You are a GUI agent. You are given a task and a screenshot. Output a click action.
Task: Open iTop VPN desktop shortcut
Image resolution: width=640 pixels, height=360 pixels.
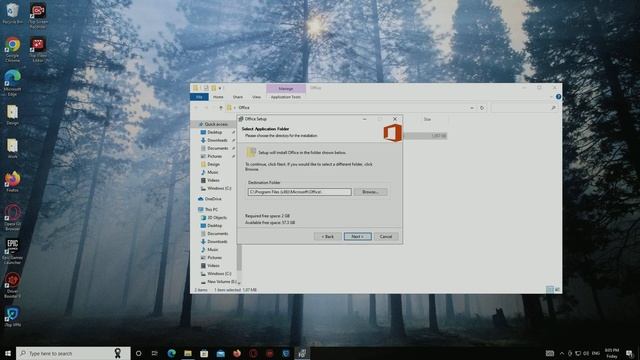(x=12, y=317)
